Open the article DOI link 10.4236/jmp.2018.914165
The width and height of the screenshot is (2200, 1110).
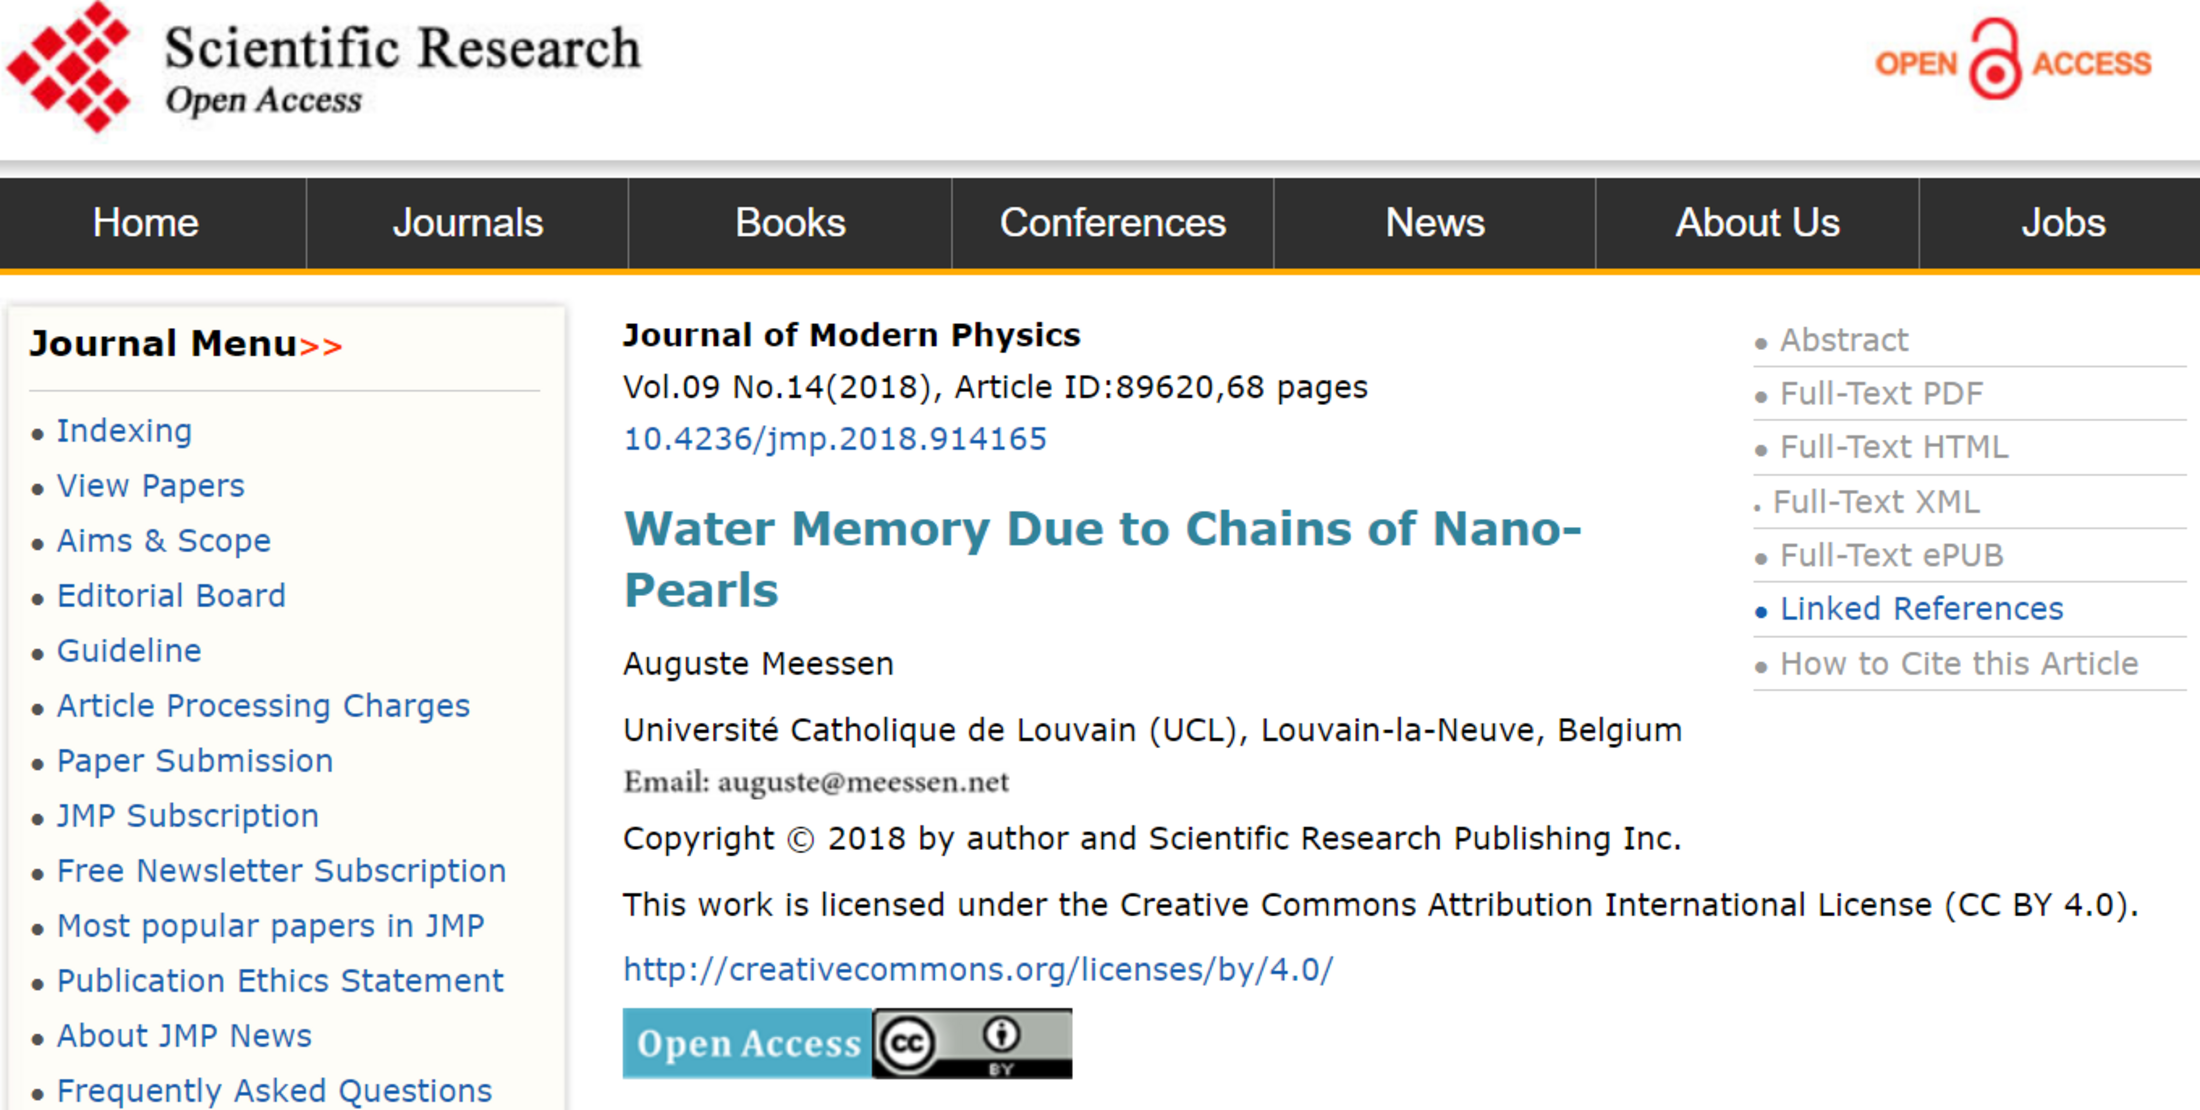[835, 439]
